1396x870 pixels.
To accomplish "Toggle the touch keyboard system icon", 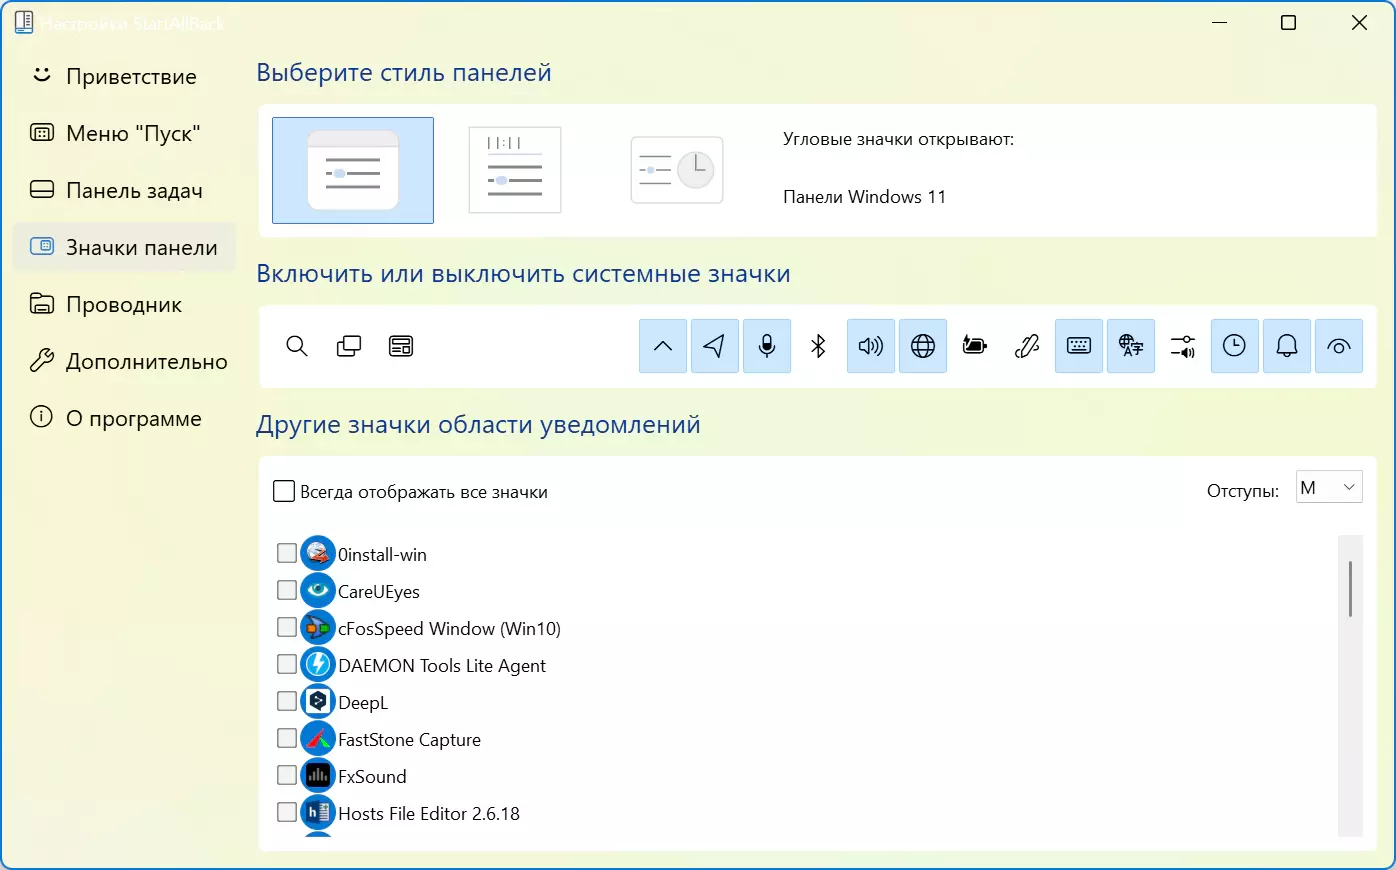I will pos(1079,346).
